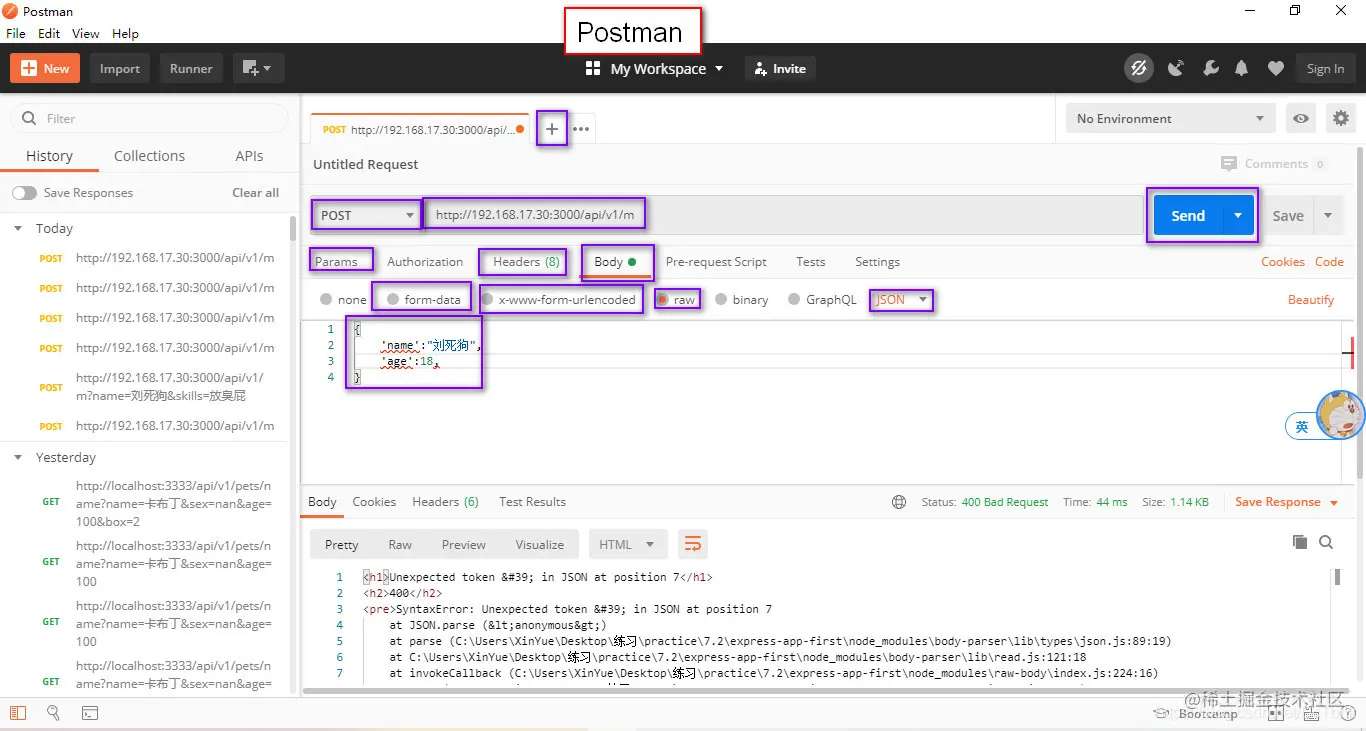Open Find and Replace icon in the bottom bar
This screenshot has width=1366, height=731.
pyautogui.click(x=53, y=713)
